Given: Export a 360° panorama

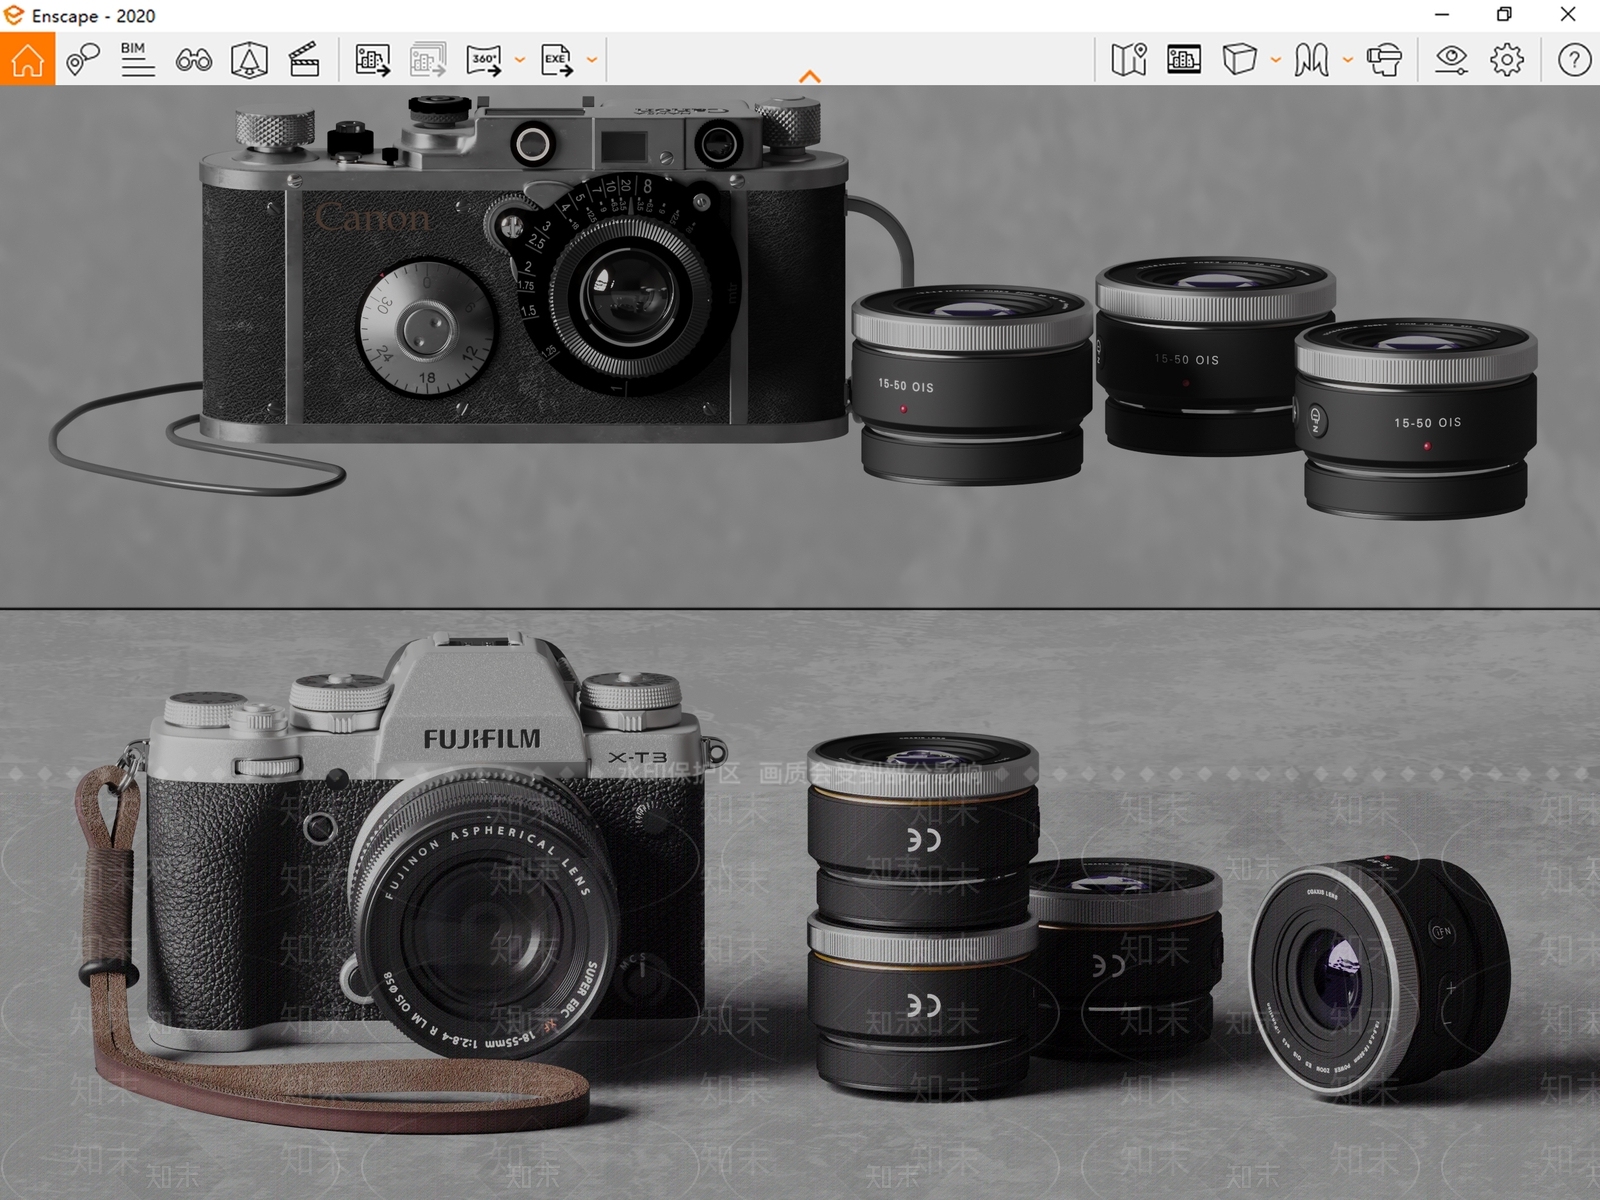Looking at the screenshot, I should (484, 59).
